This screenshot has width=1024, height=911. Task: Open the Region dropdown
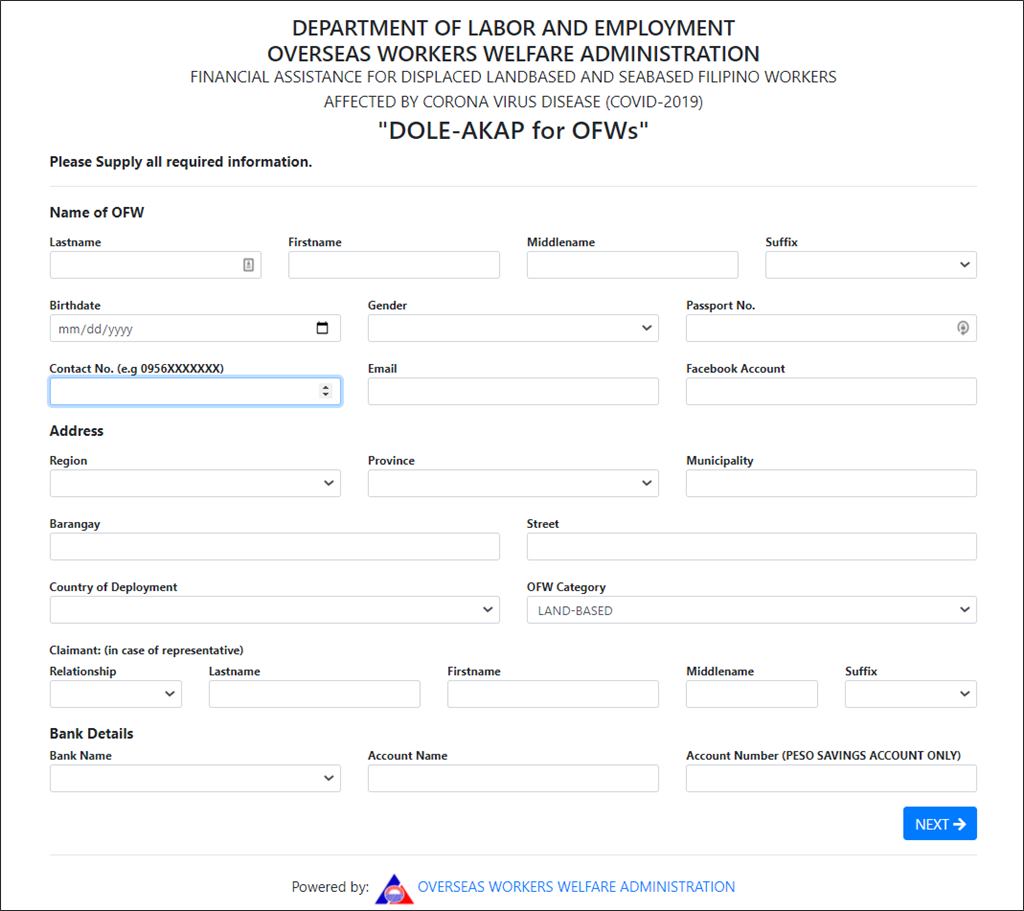[x=195, y=483]
